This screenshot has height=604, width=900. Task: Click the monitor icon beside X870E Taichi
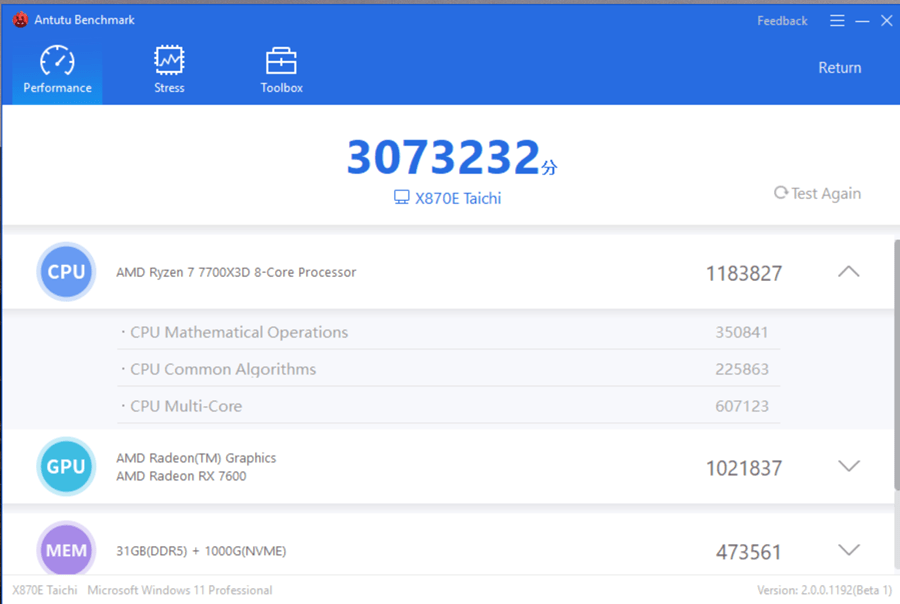(x=402, y=198)
